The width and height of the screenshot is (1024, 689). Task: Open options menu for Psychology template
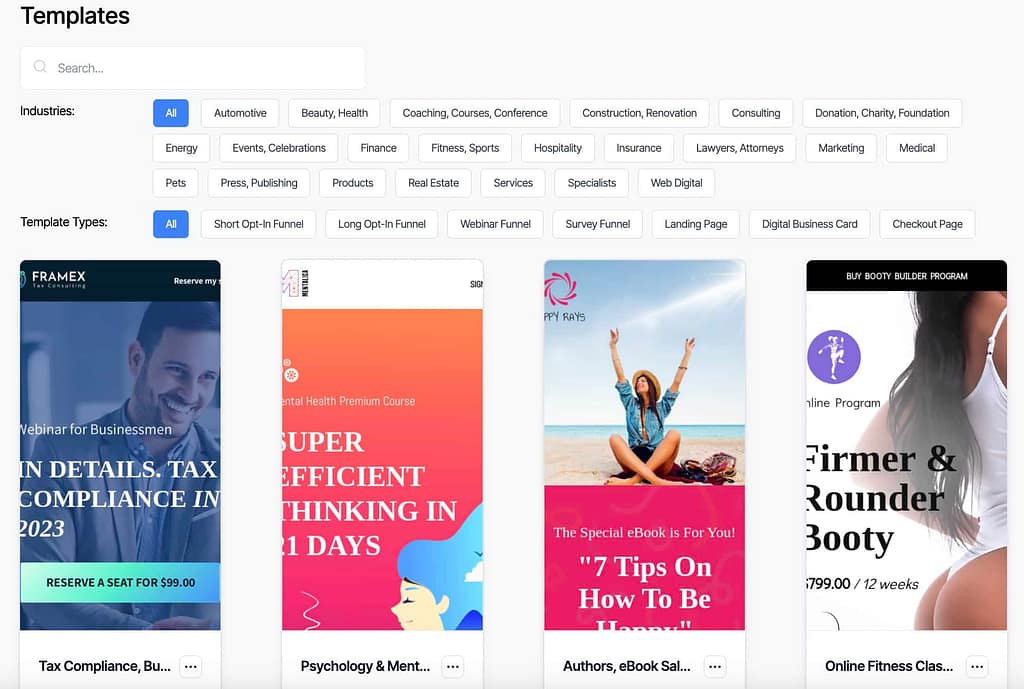453,666
